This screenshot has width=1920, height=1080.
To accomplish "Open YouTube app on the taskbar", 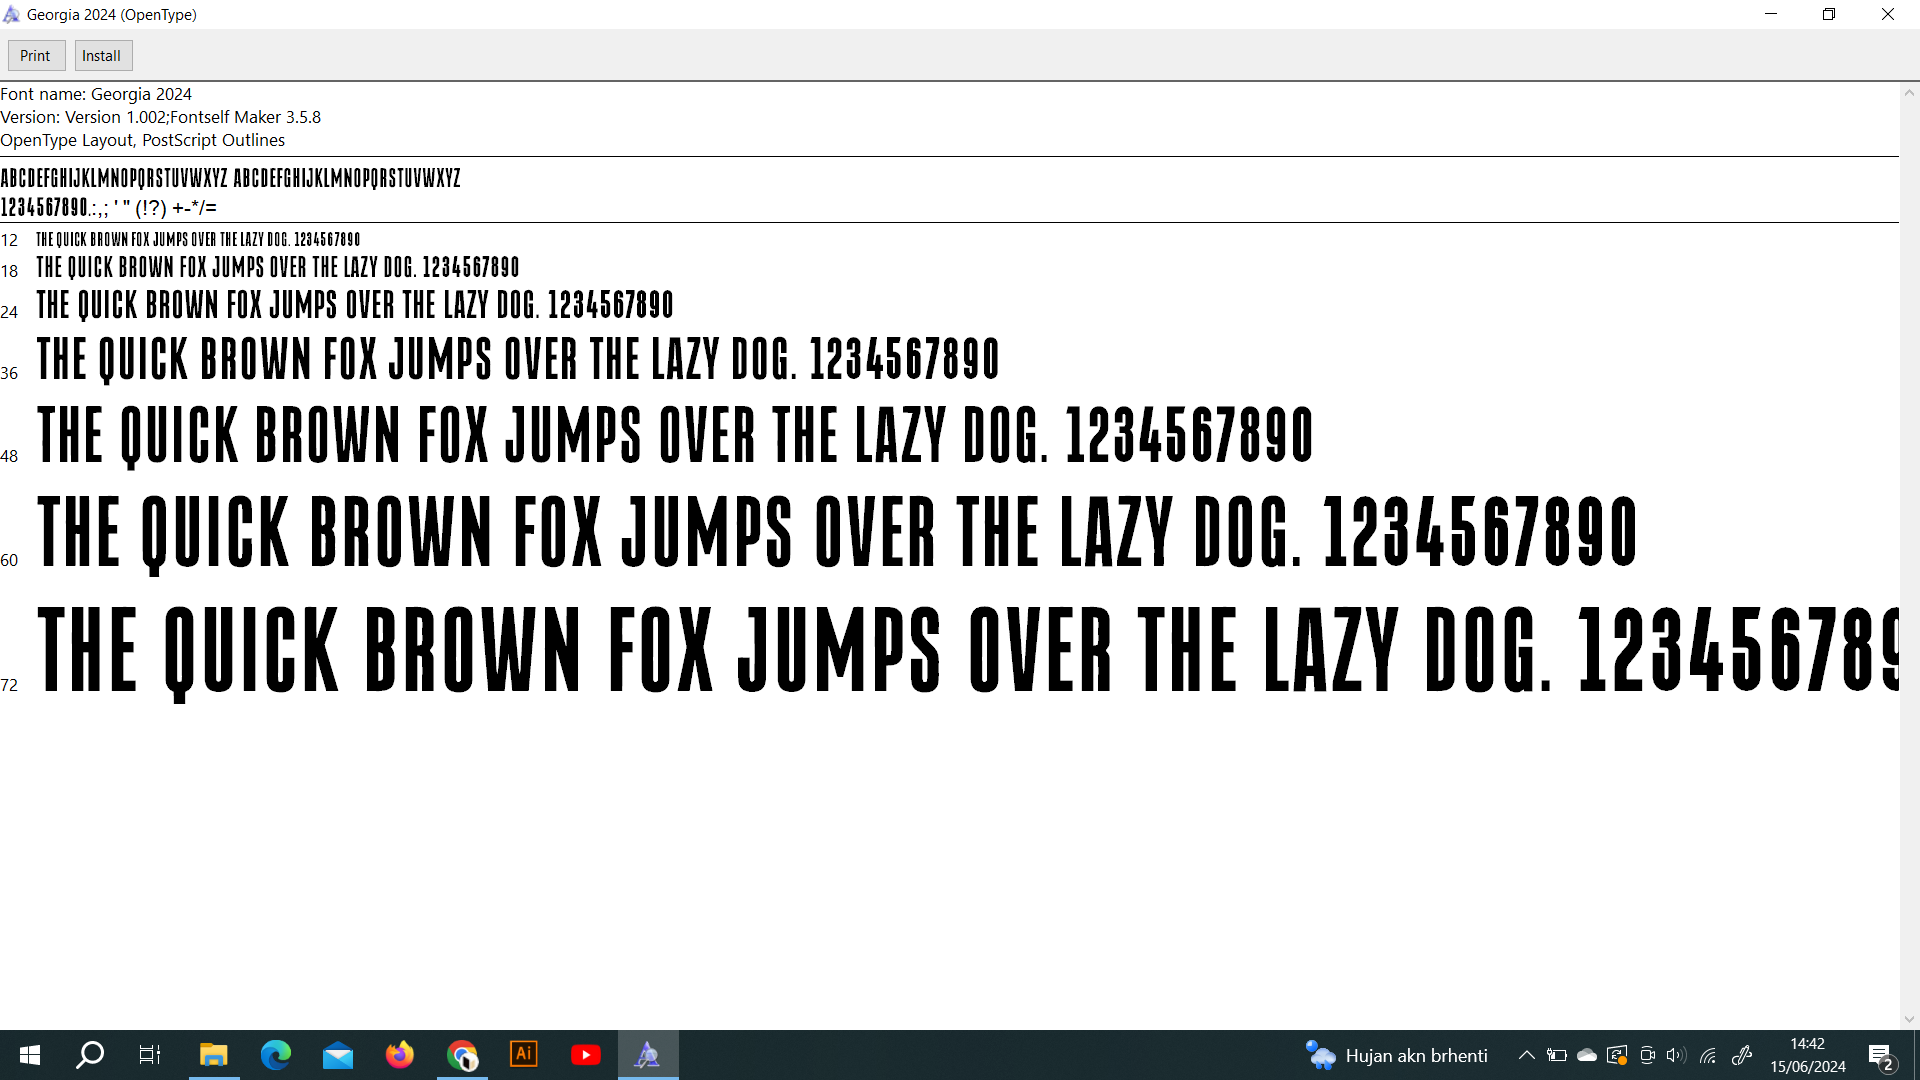I will click(586, 1055).
